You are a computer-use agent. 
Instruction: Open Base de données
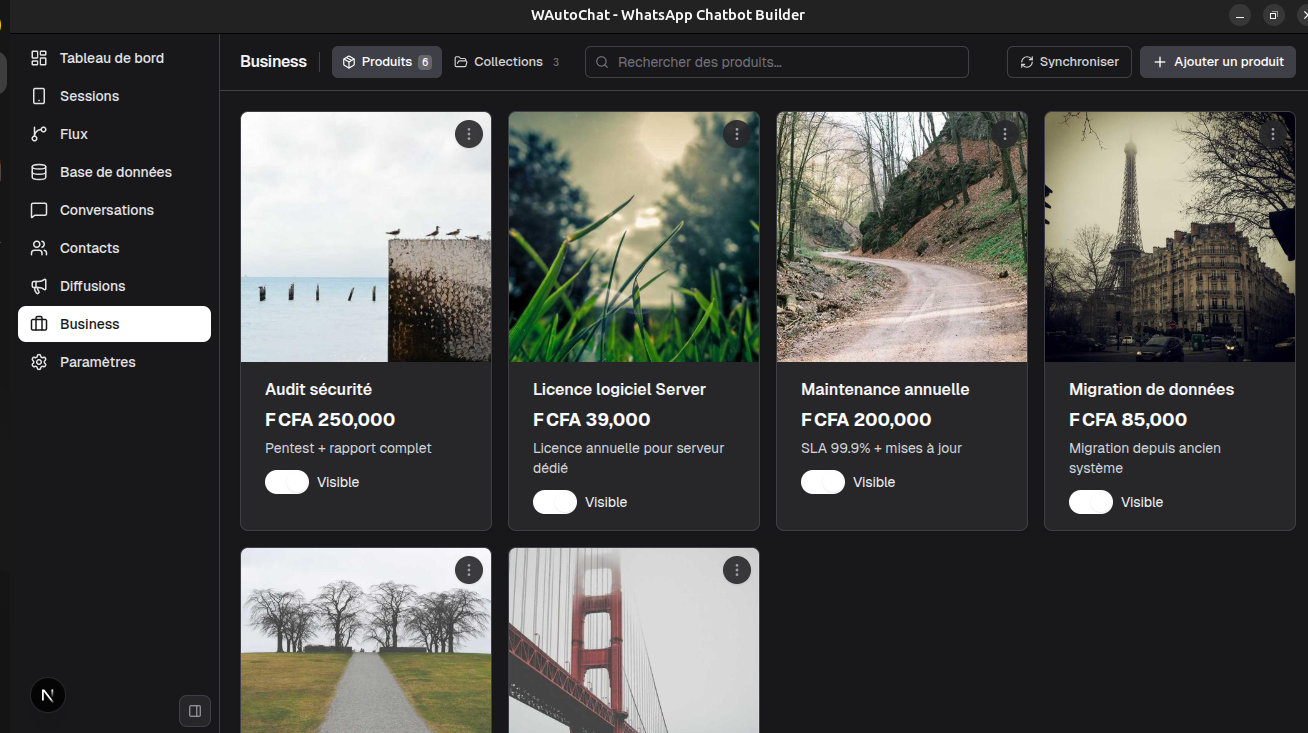click(114, 172)
